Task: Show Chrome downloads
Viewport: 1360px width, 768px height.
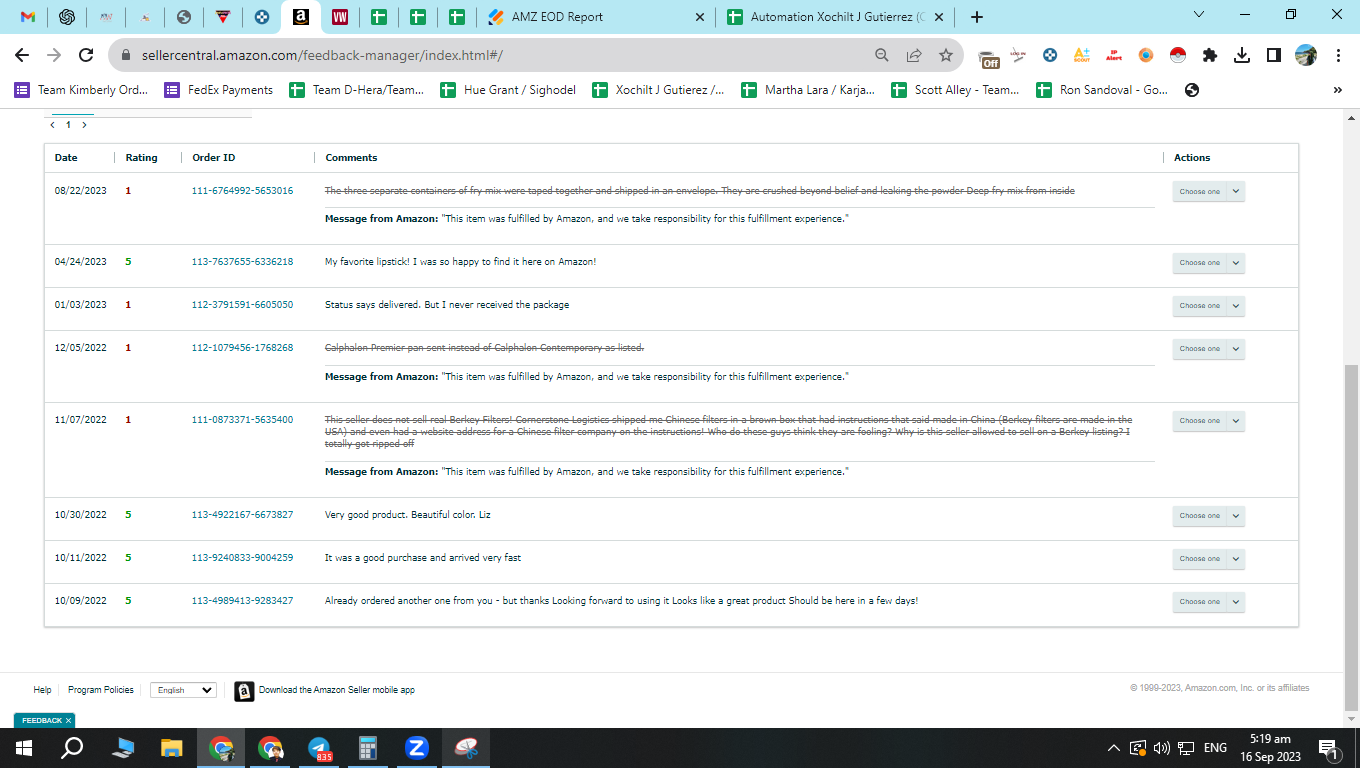Action: [1242, 56]
